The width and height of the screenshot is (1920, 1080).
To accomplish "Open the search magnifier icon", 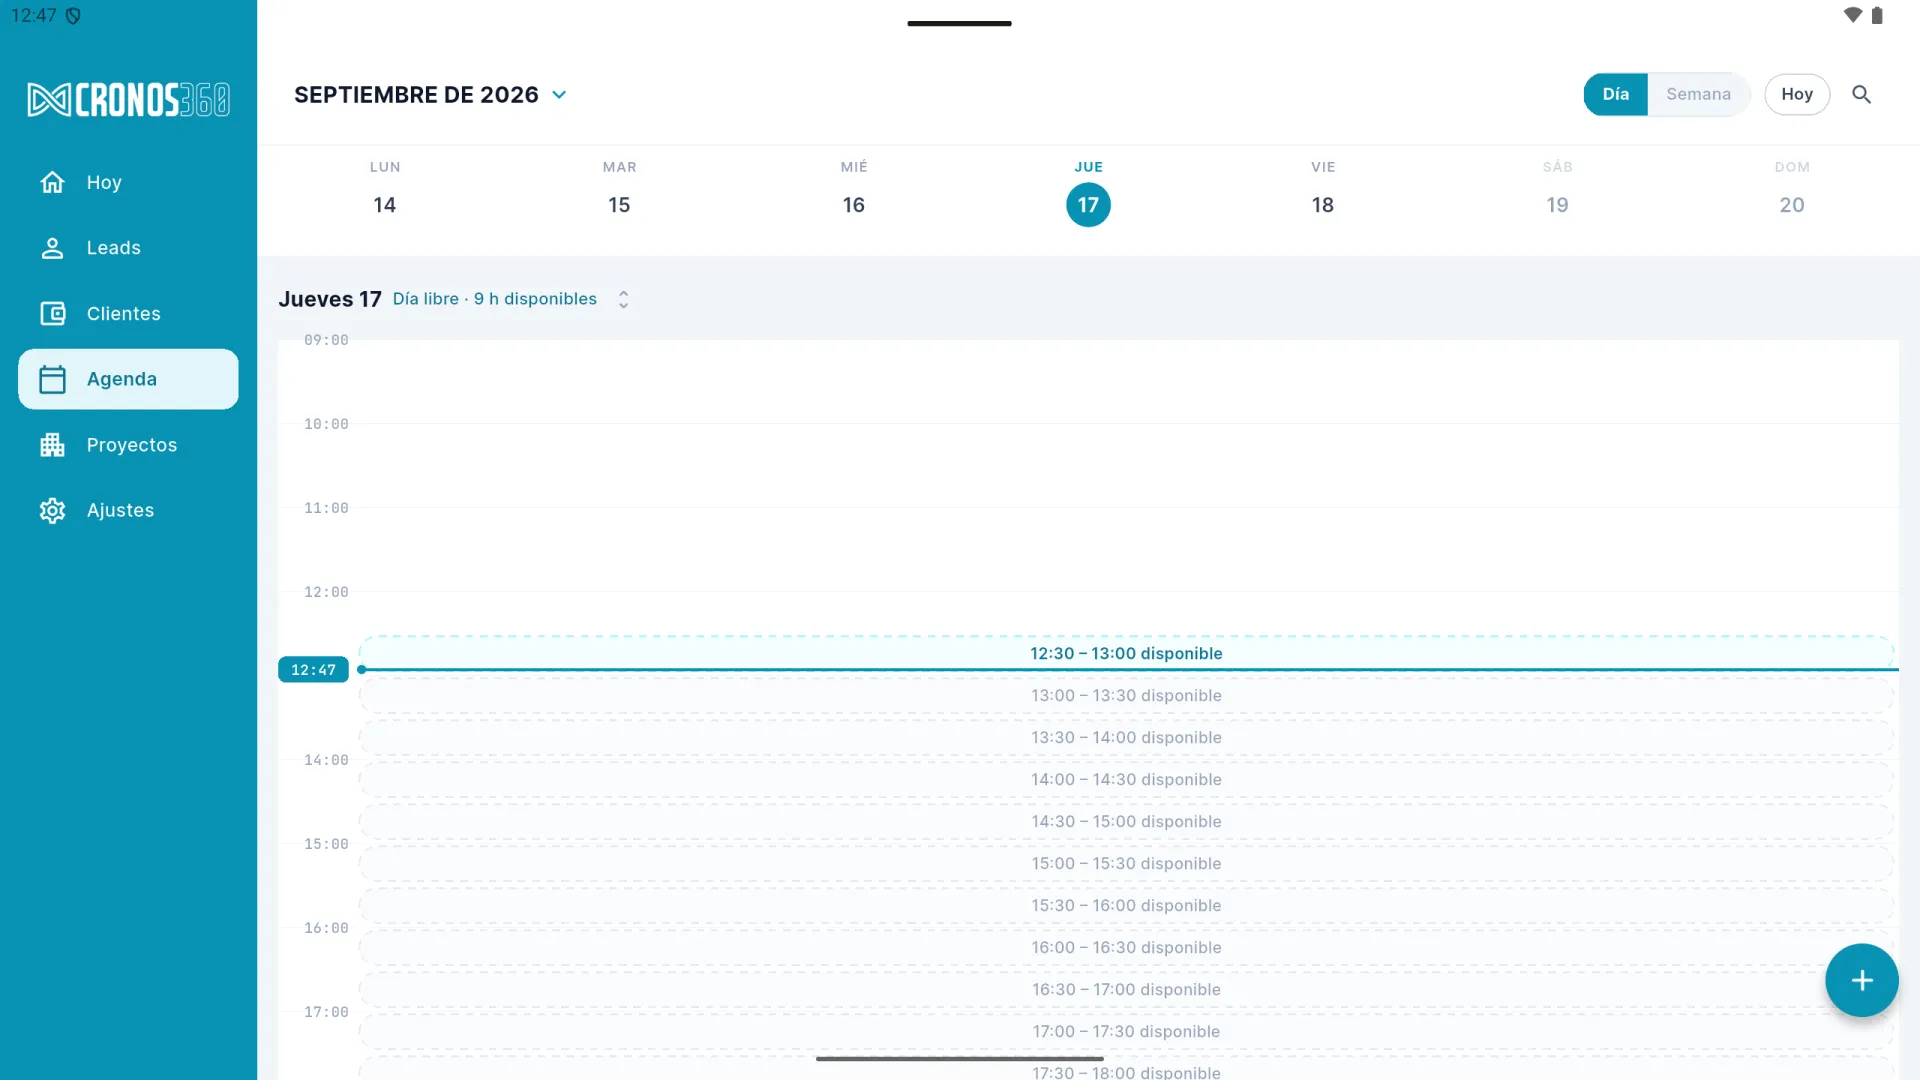I will 1861,94.
